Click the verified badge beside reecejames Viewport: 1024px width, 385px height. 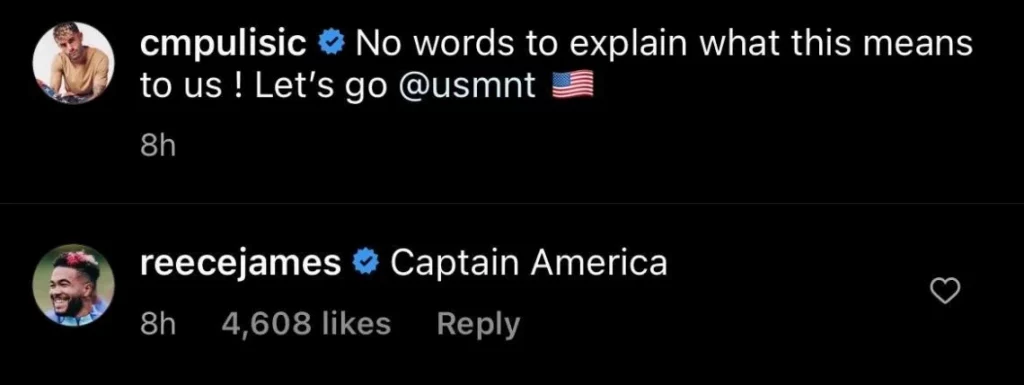(x=365, y=263)
